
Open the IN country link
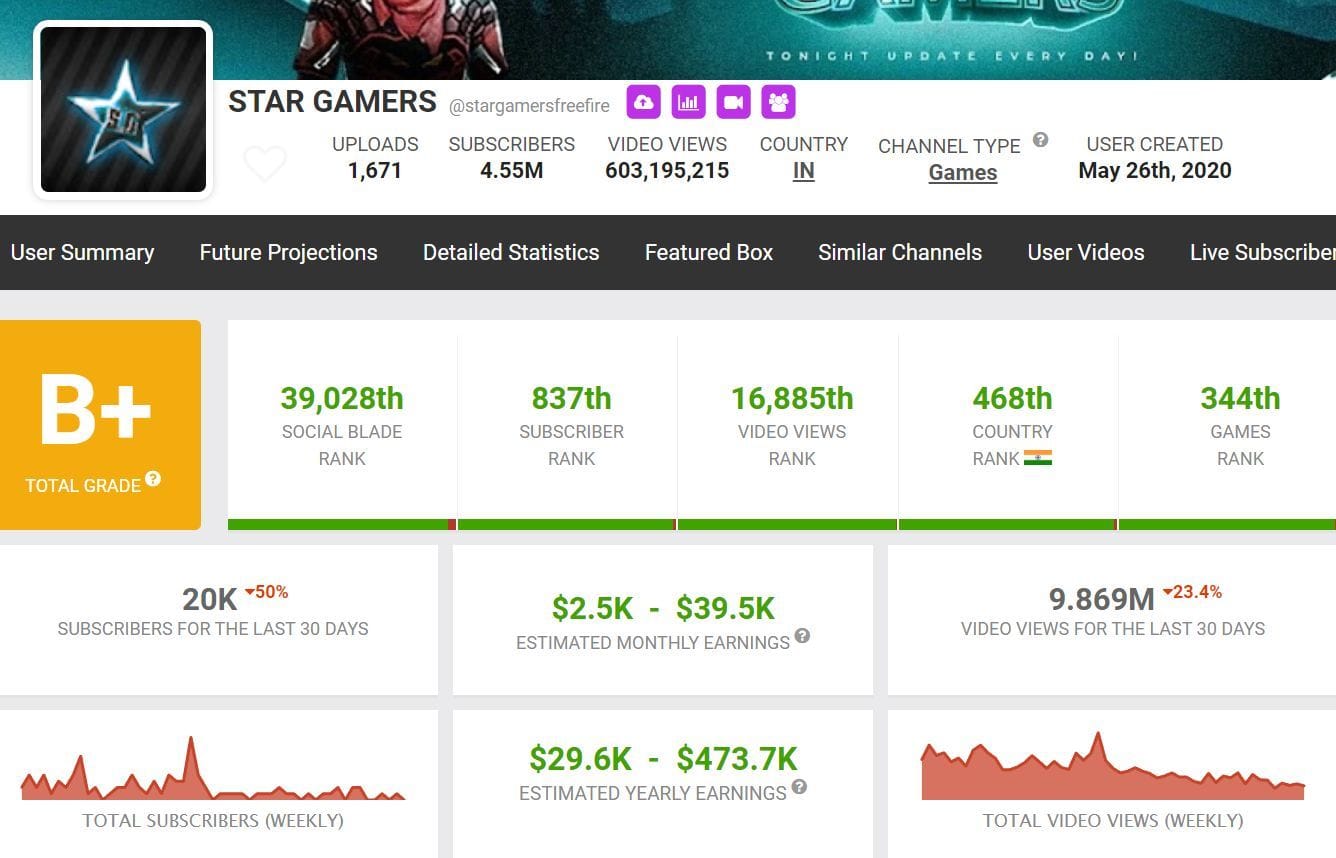(804, 170)
